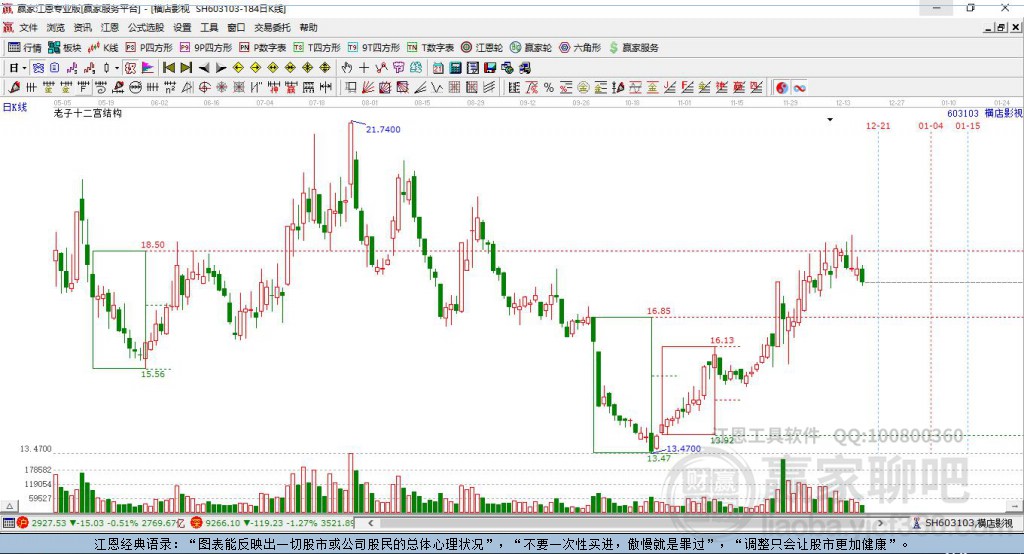Image resolution: width=1024 pixels, height=554 pixels.
Task: Open the 工具 menu
Action: 209,27
